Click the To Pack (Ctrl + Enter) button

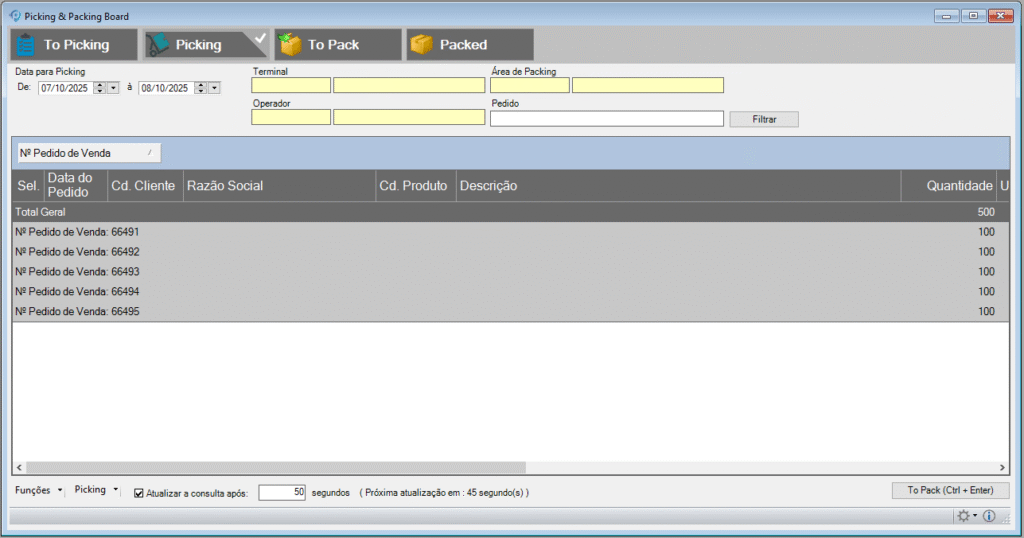tap(950, 491)
